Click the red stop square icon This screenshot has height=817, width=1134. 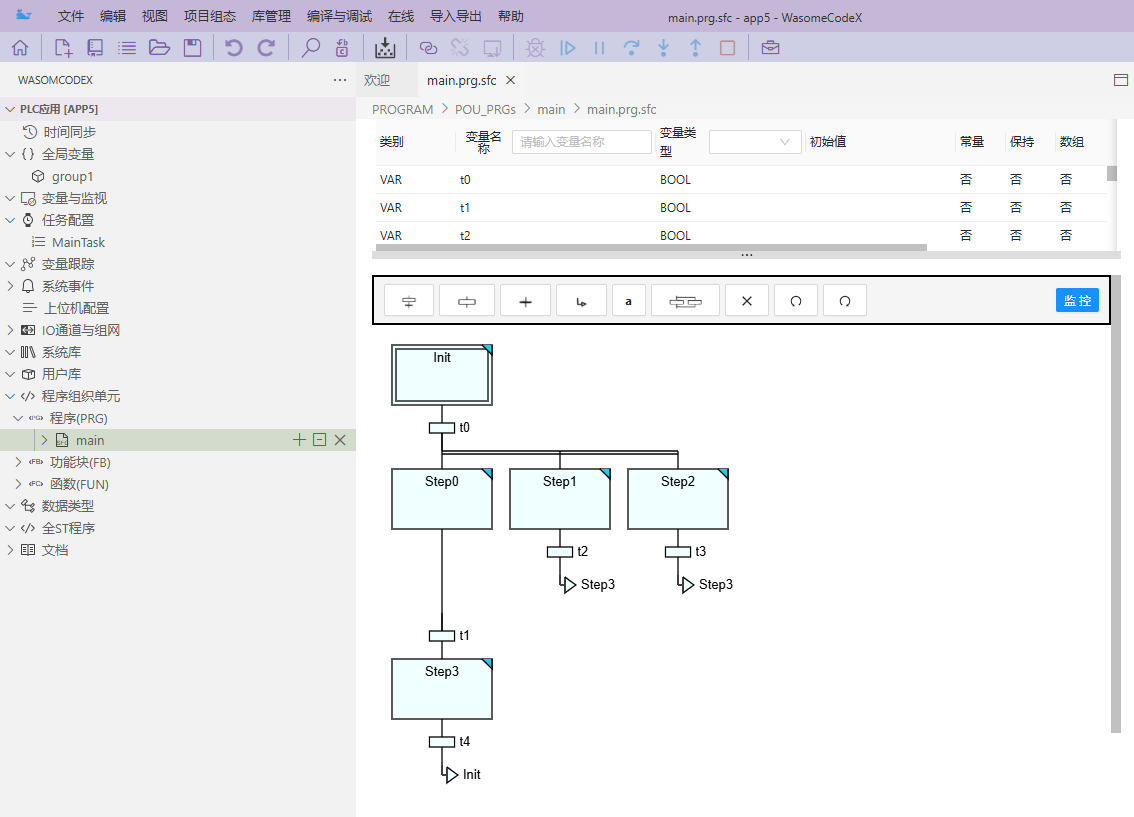(728, 48)
